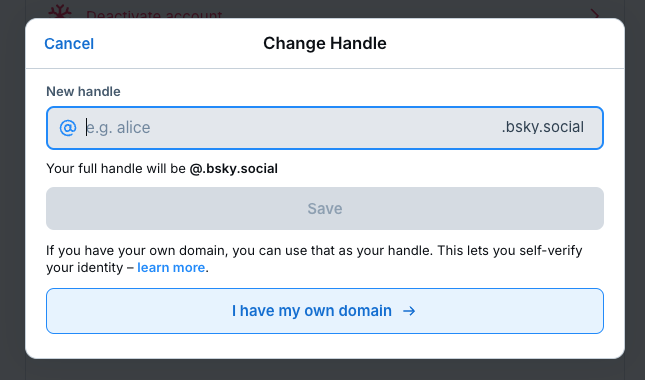Open the learn more link
Image resolution: width=645 pixels, height=380 pixels.
pos(171,268)
